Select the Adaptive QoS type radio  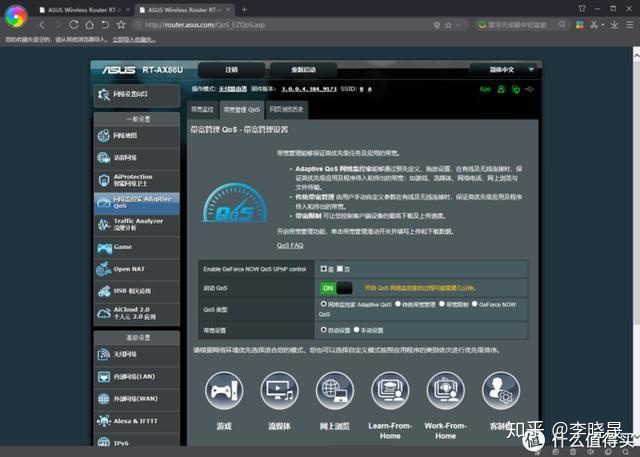[324, 304]
